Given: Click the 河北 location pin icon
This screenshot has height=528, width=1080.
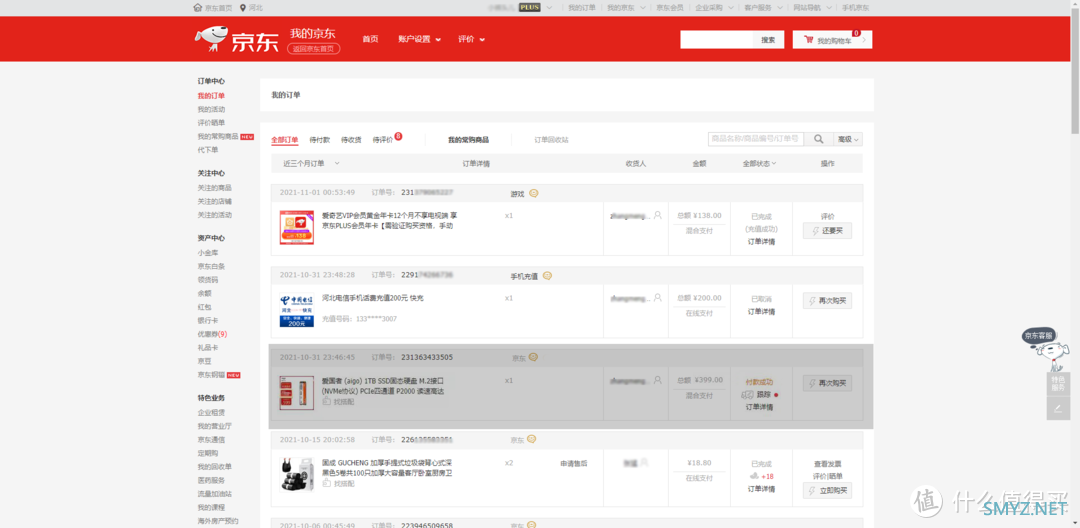Looking at the screenshot, I should (242, 8).
